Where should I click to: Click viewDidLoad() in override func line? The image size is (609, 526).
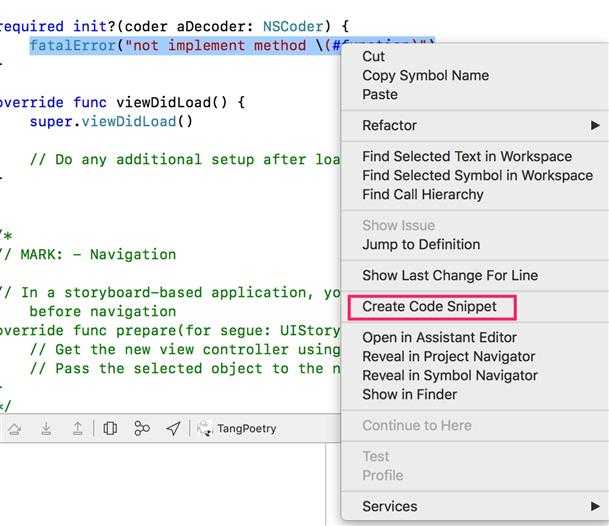[x=171, y=103]
